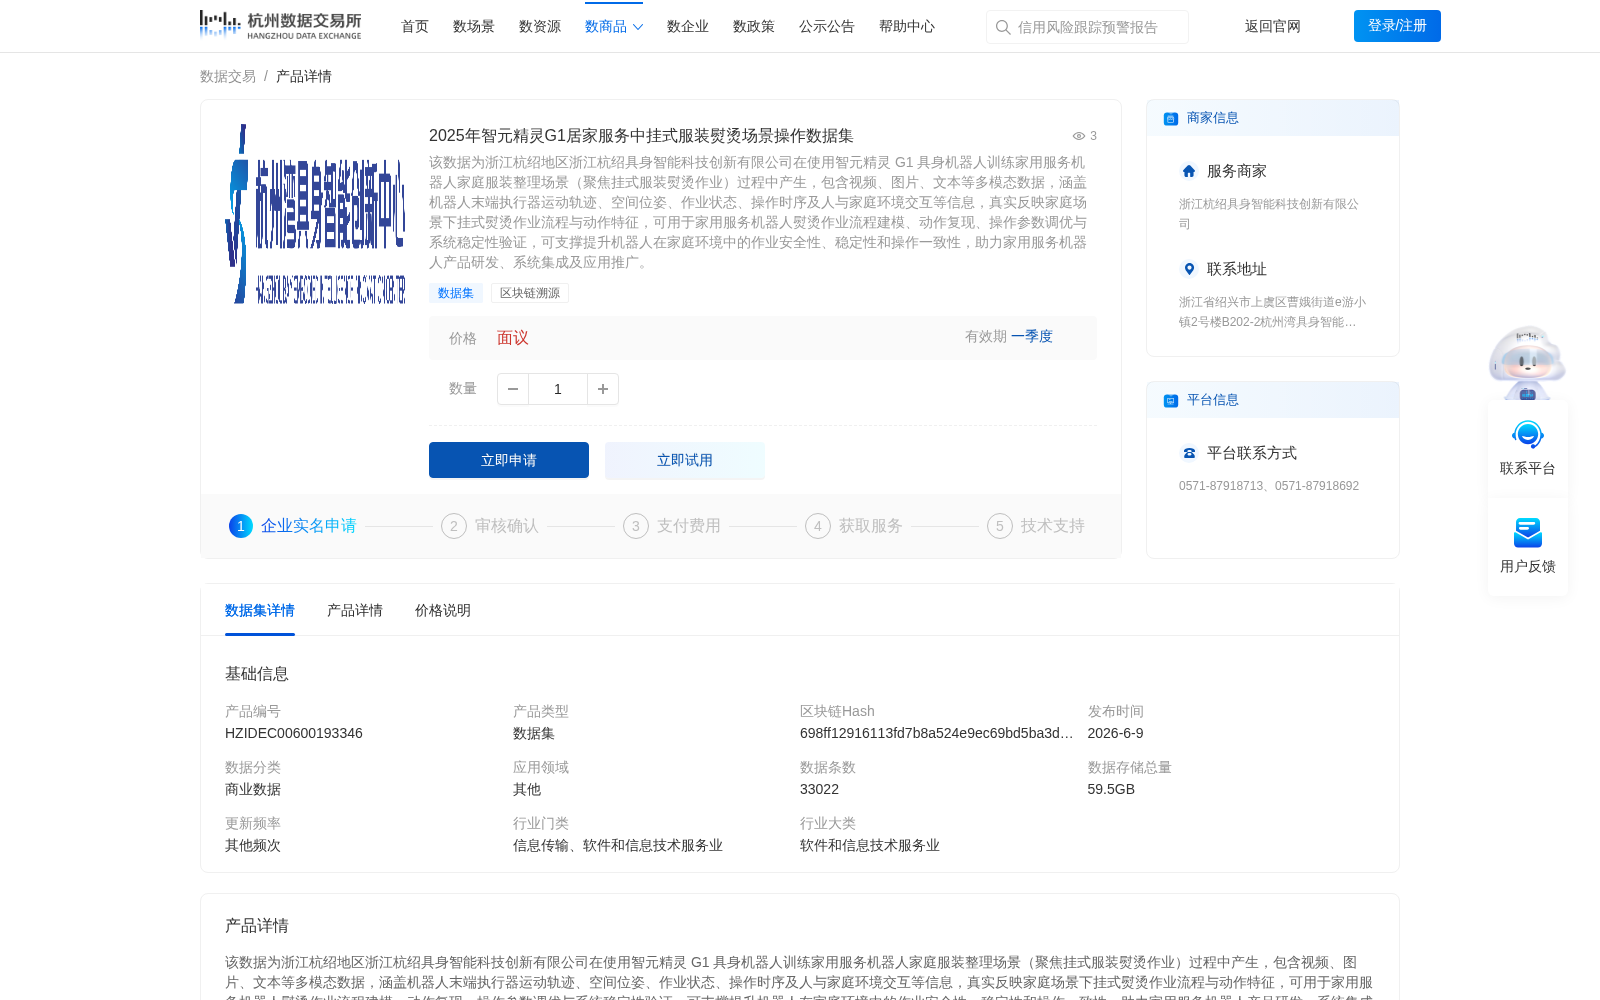Open 联系平台 headset support icon

pyautogui.click(x=1528, y=434)
